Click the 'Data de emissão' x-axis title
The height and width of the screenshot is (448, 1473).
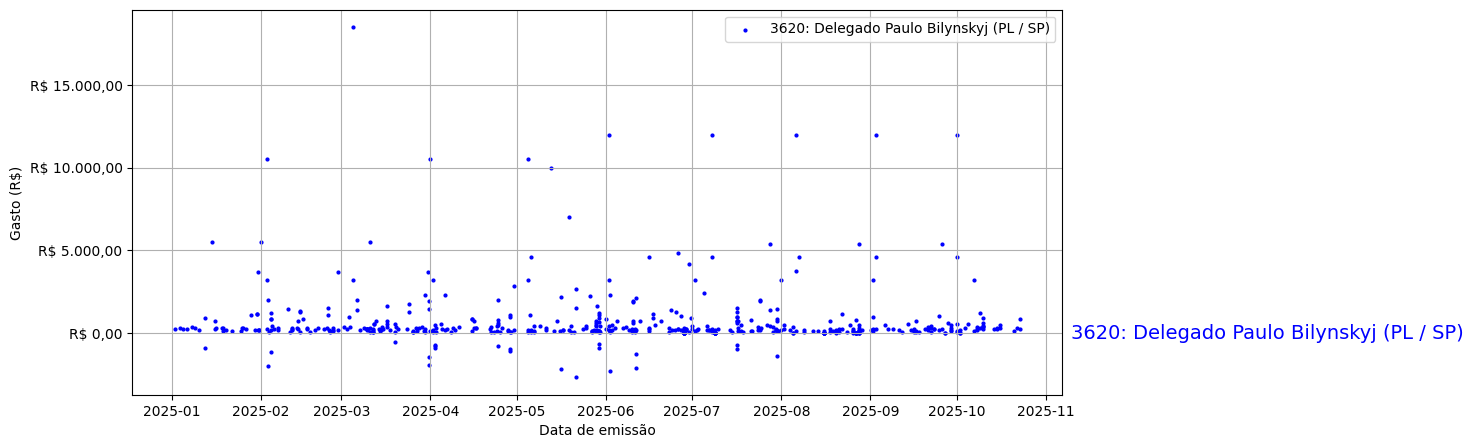pos(597,430)
